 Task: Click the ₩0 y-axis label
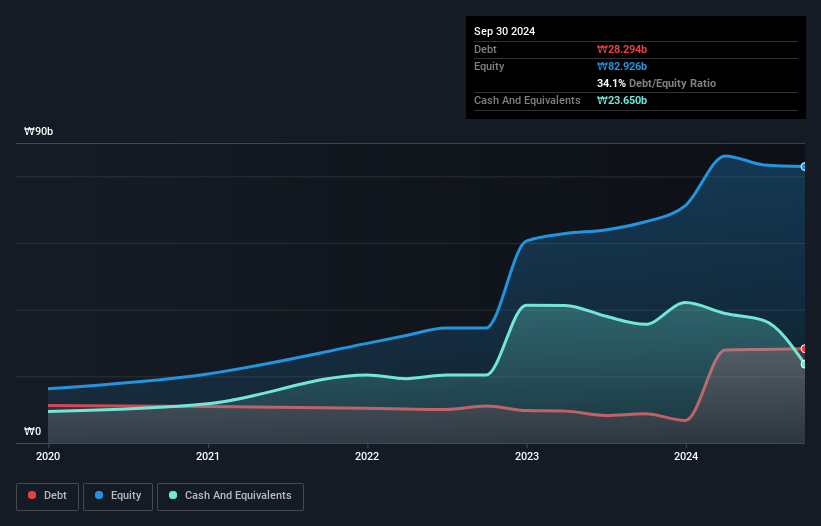coord(32,431)
